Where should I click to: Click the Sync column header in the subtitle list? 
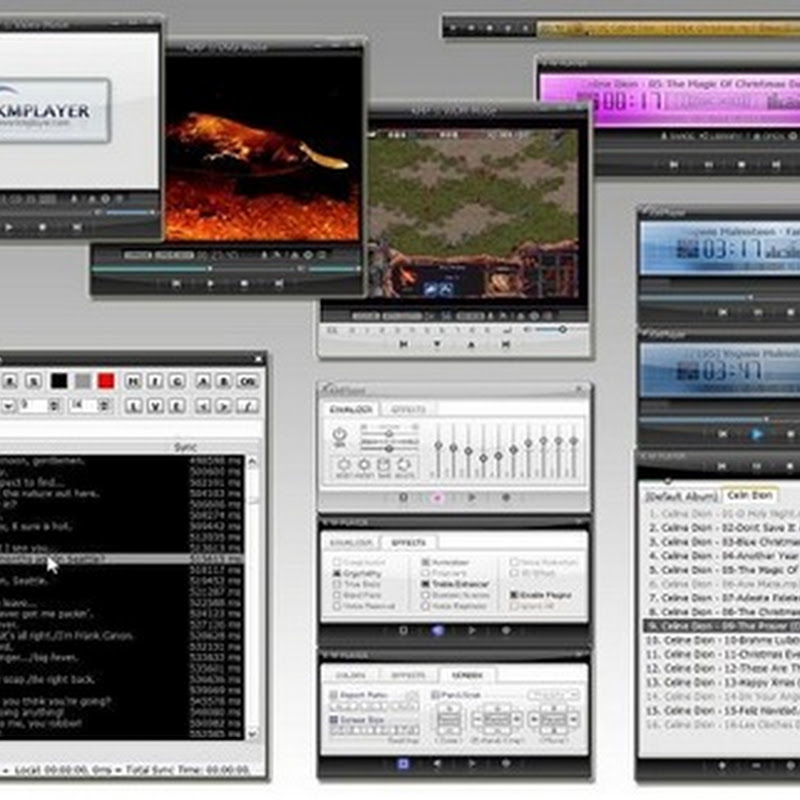click(185, 447)
